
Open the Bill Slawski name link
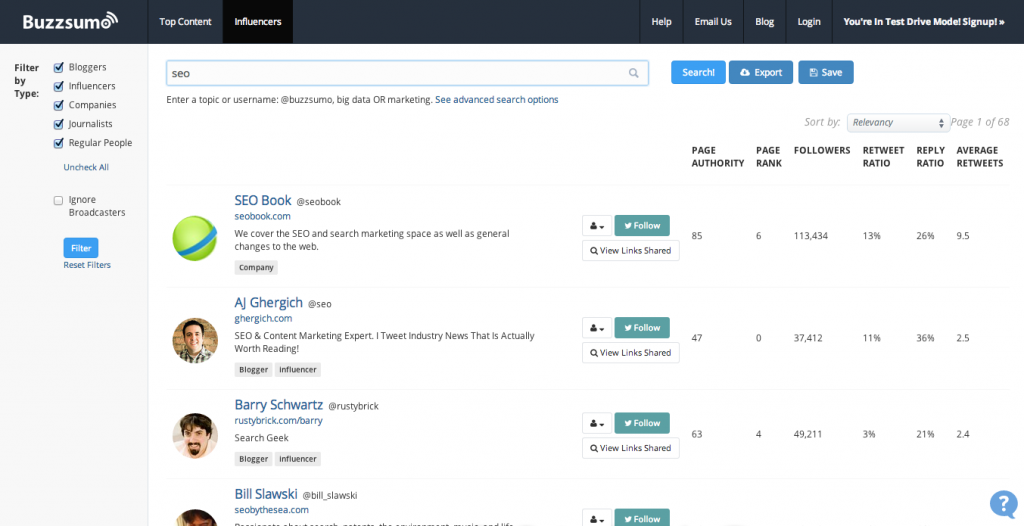pyautogui.click(x=266, y=495)
